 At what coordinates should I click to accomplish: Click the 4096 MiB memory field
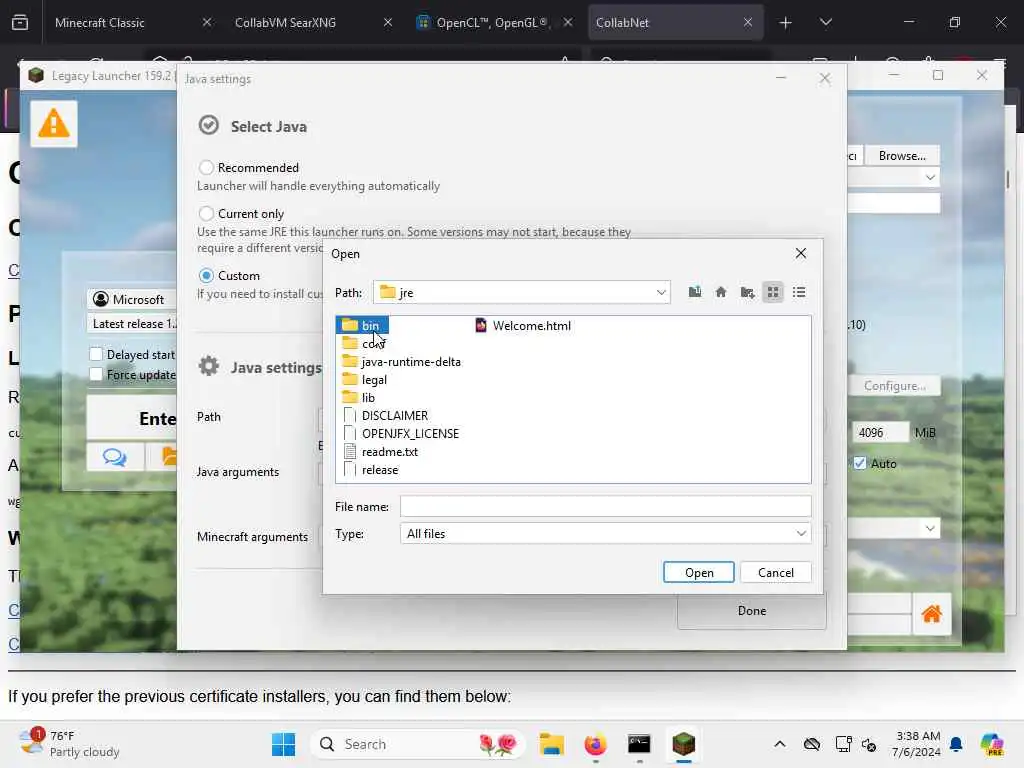(x=880, y=432)
